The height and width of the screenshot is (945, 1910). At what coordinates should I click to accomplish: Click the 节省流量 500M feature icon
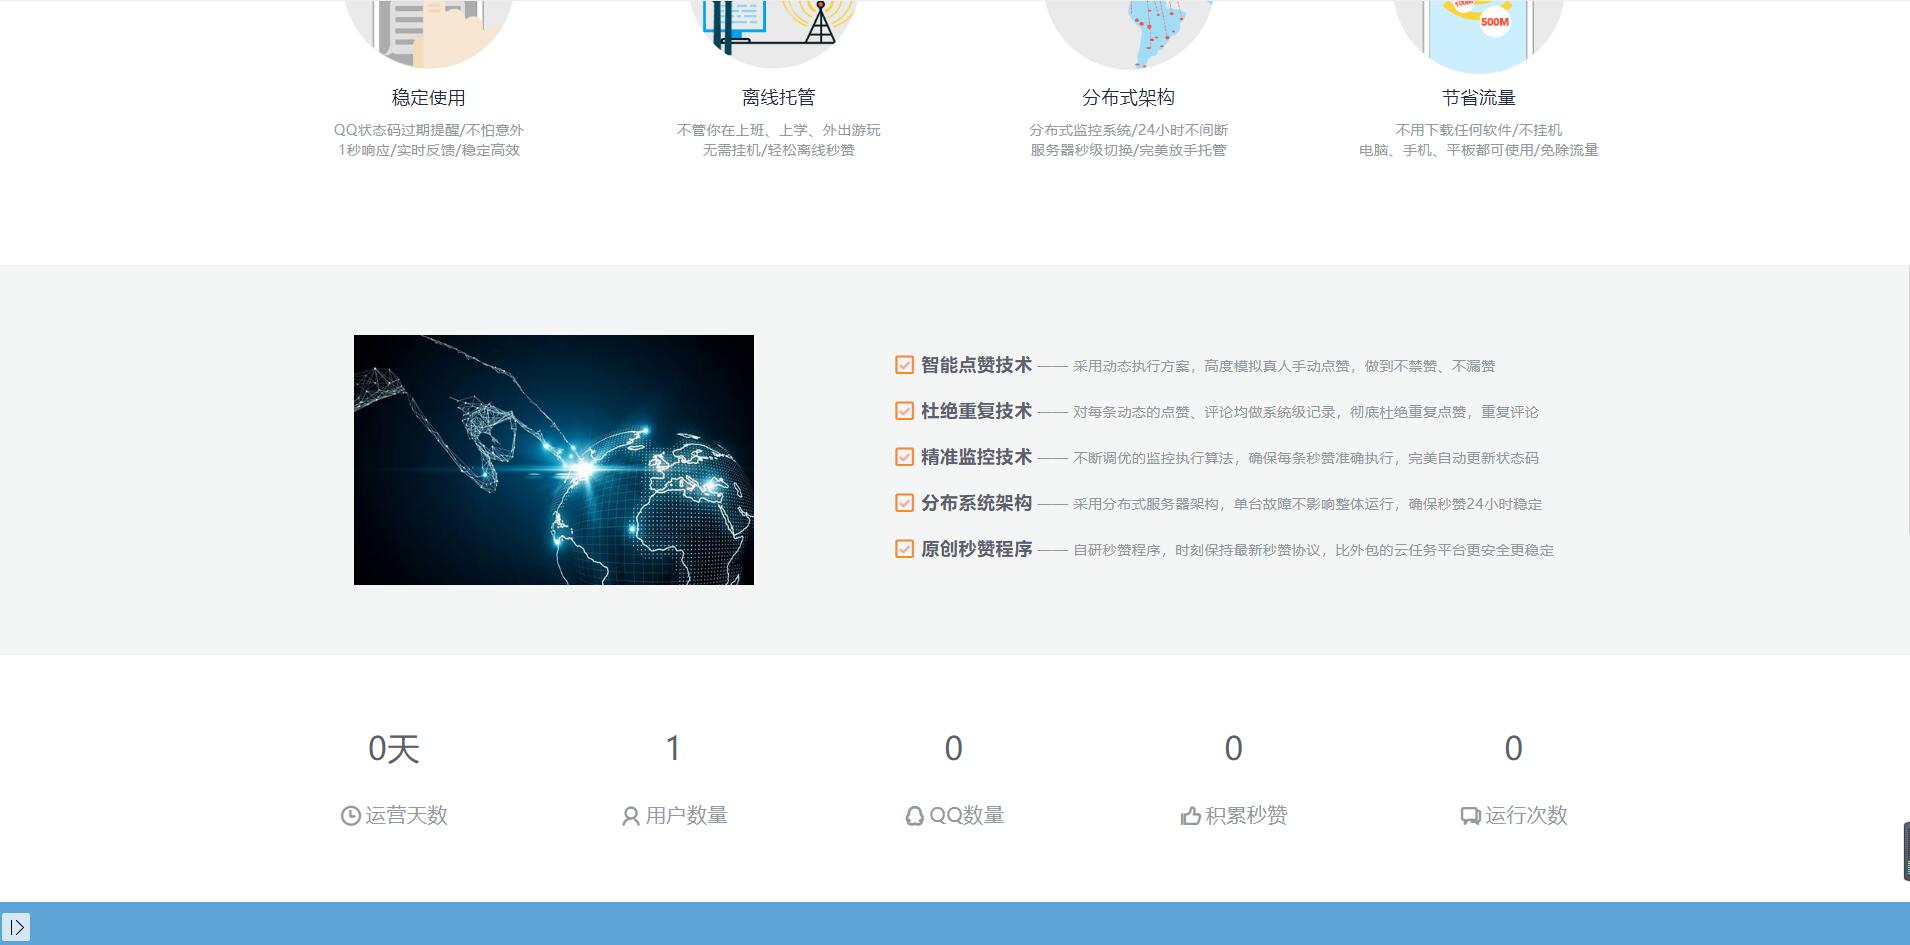(1478, 30)
